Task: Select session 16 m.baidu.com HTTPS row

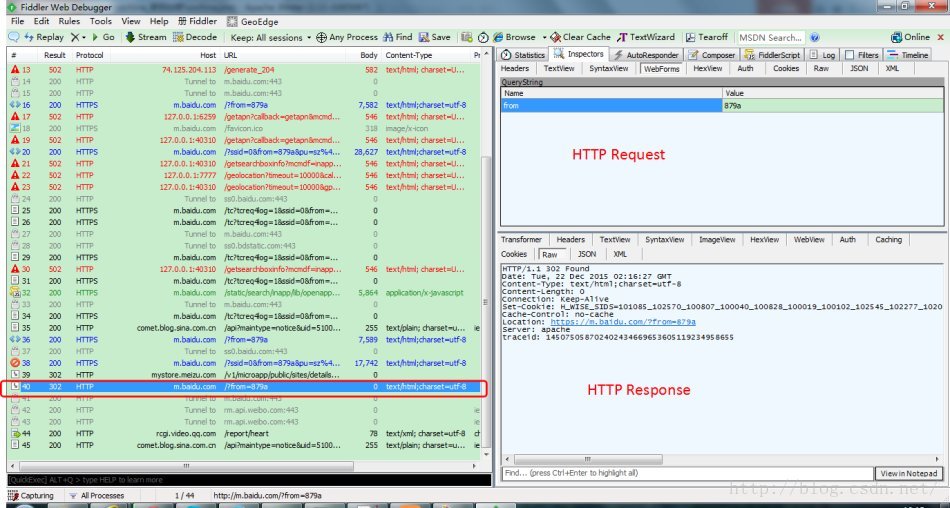Action: (245, 105)
